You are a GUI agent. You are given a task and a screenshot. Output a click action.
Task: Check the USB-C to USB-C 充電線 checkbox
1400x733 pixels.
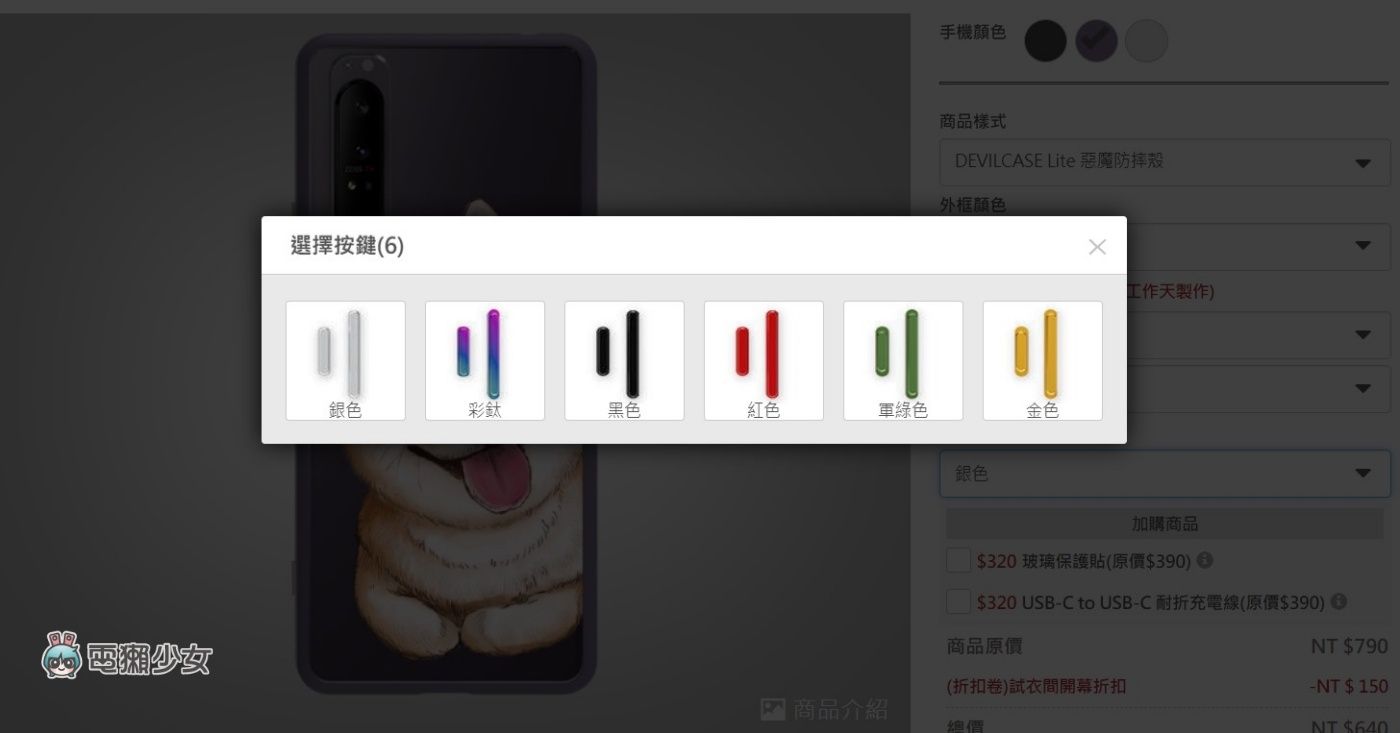point(958,602)
